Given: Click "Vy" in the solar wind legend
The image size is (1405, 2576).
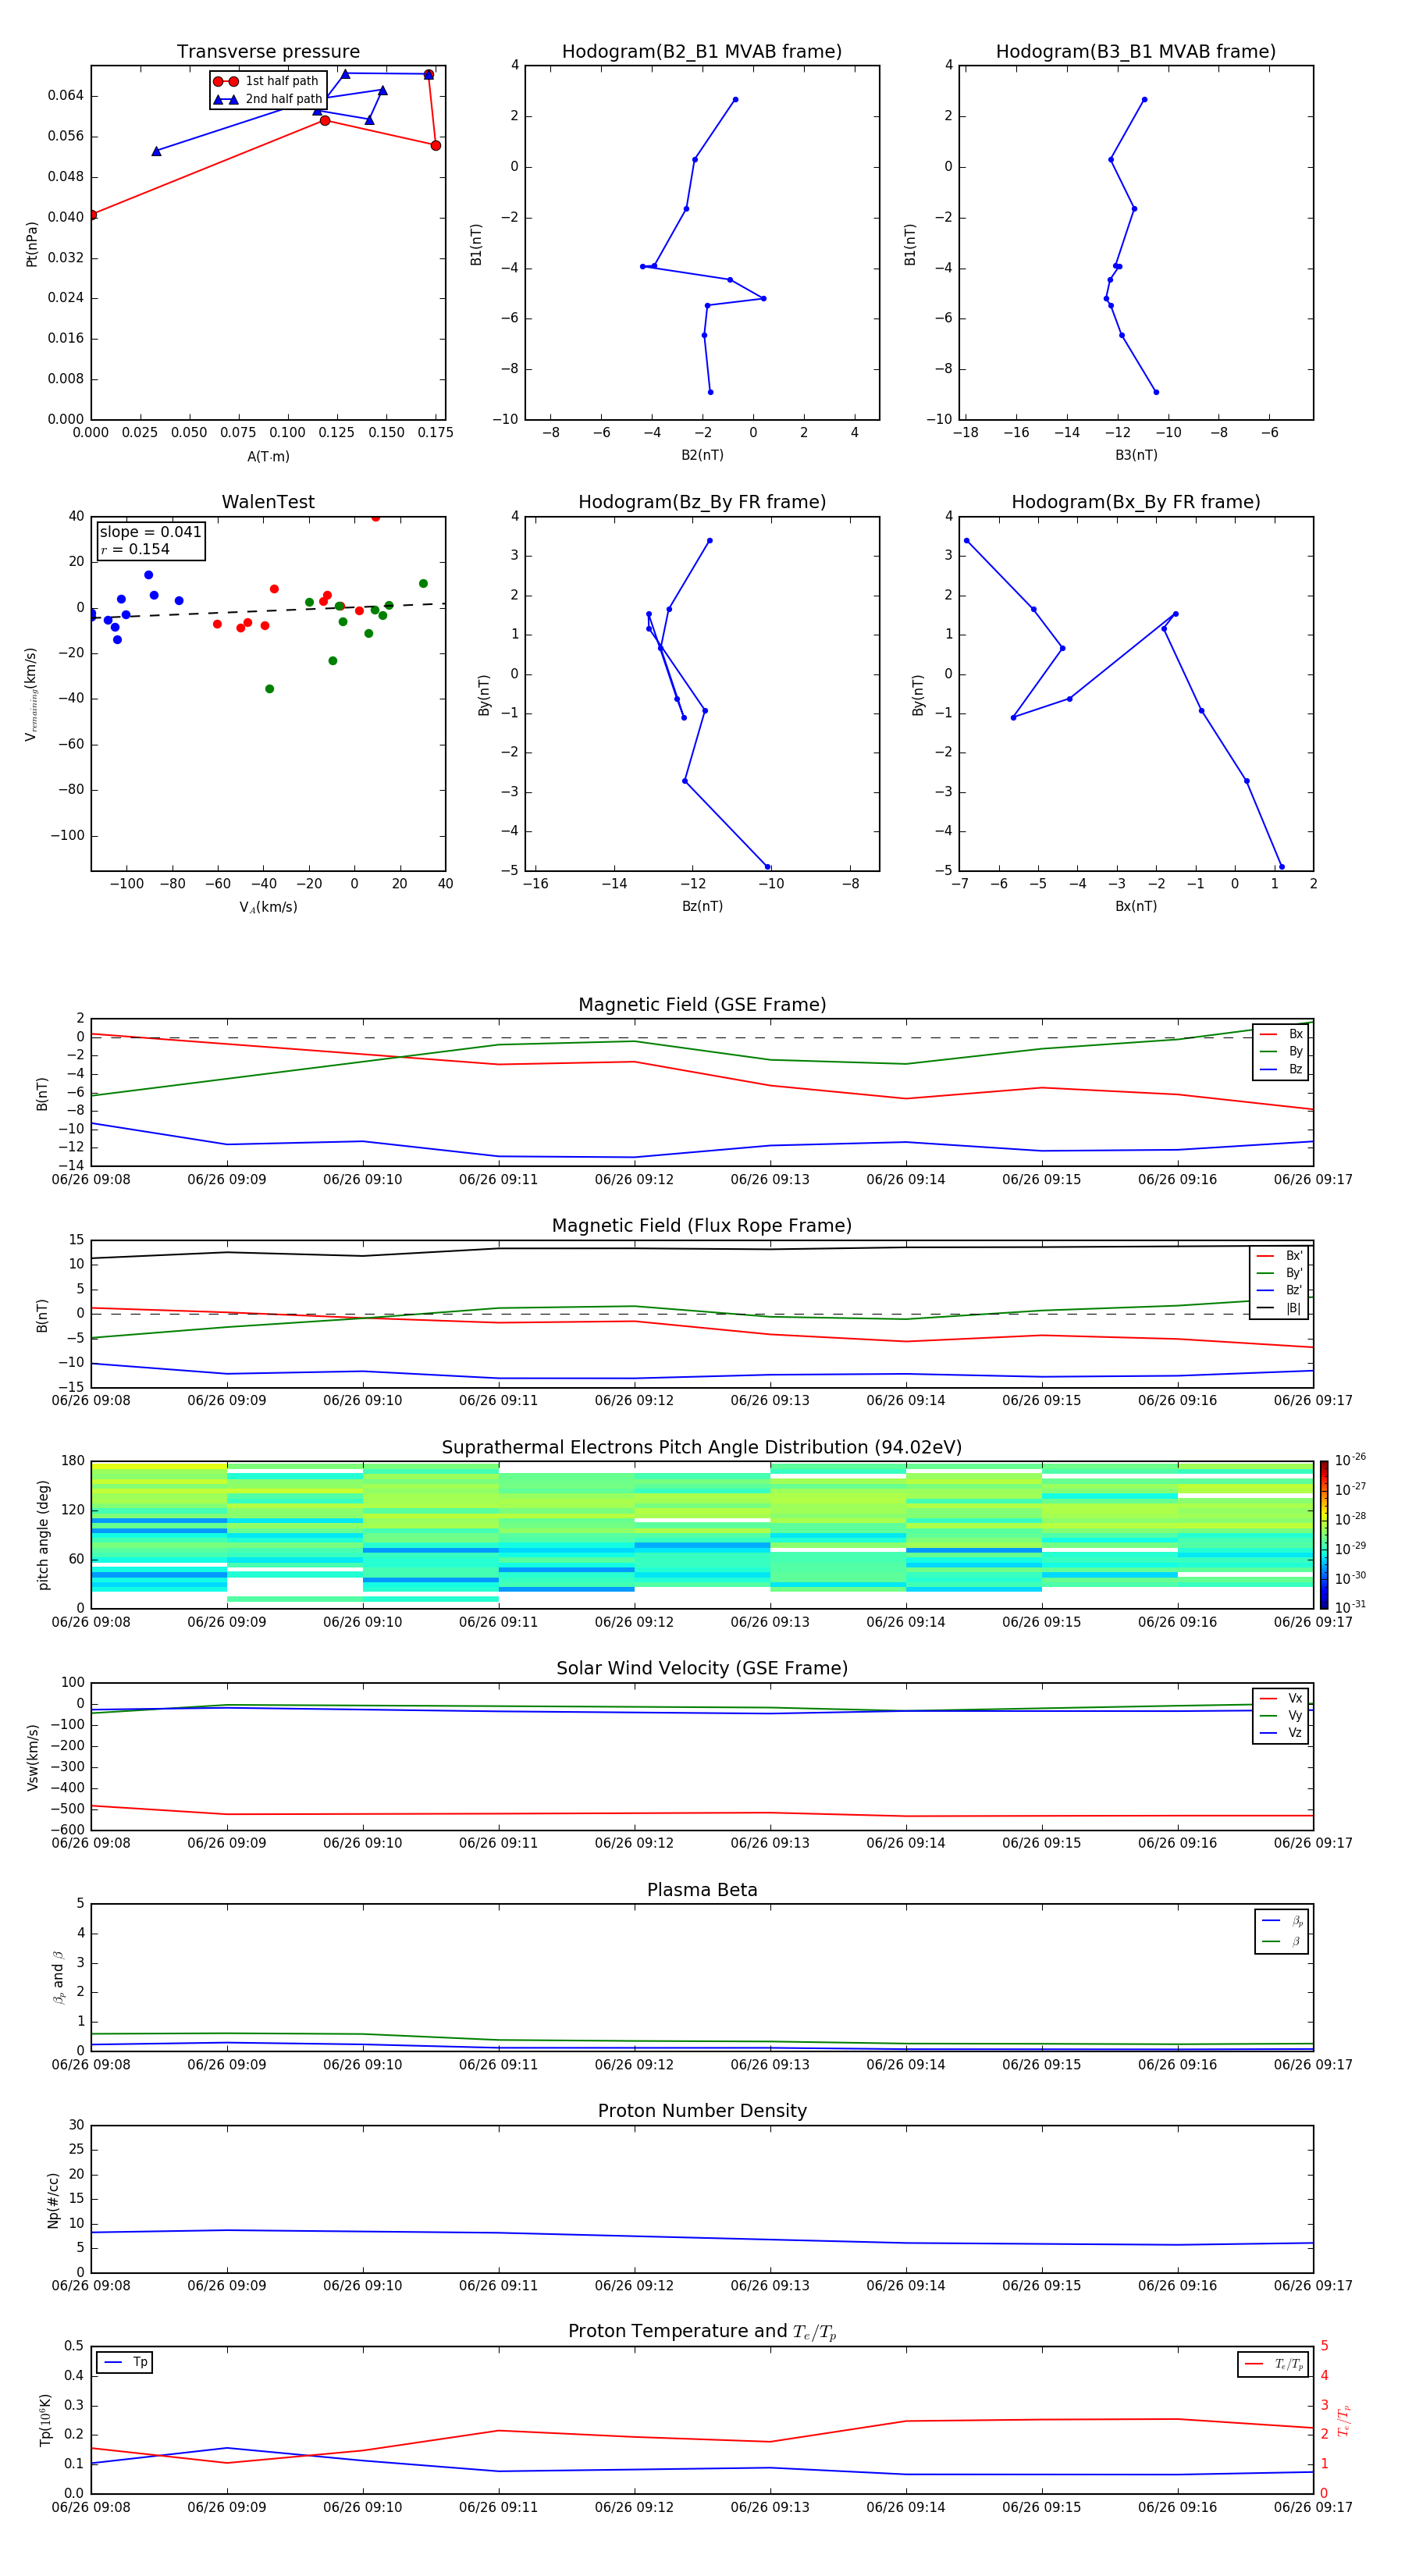Looking at the screenshot, I should click(x=1295, y=1715).
